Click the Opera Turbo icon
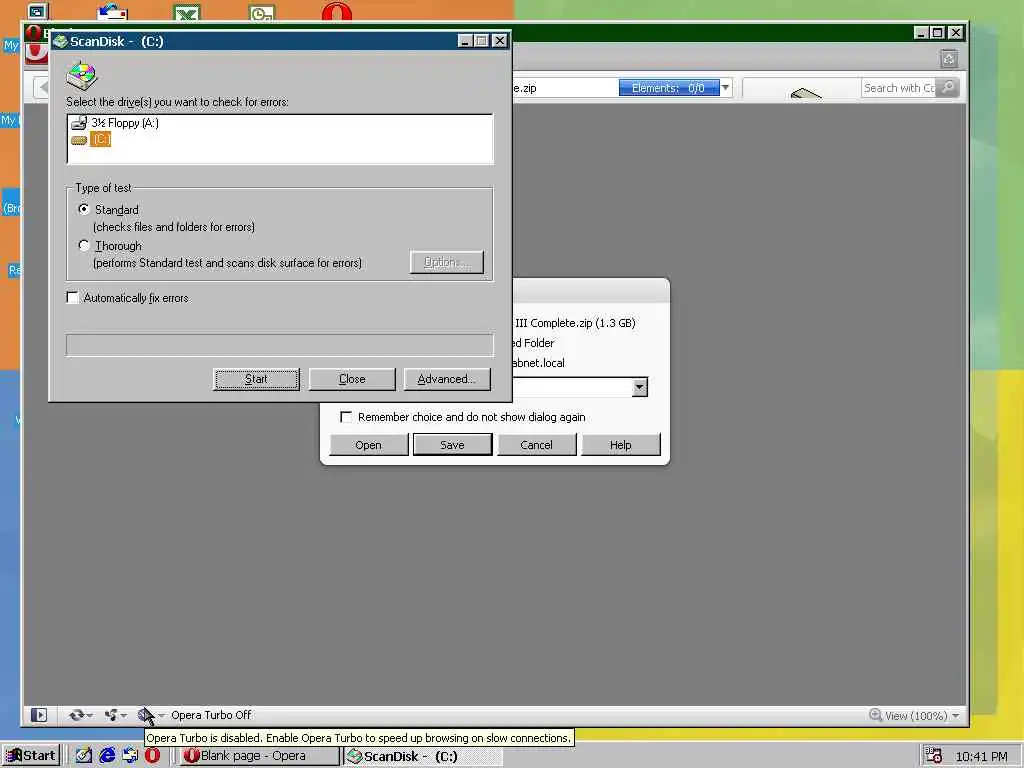 point(145,715)
